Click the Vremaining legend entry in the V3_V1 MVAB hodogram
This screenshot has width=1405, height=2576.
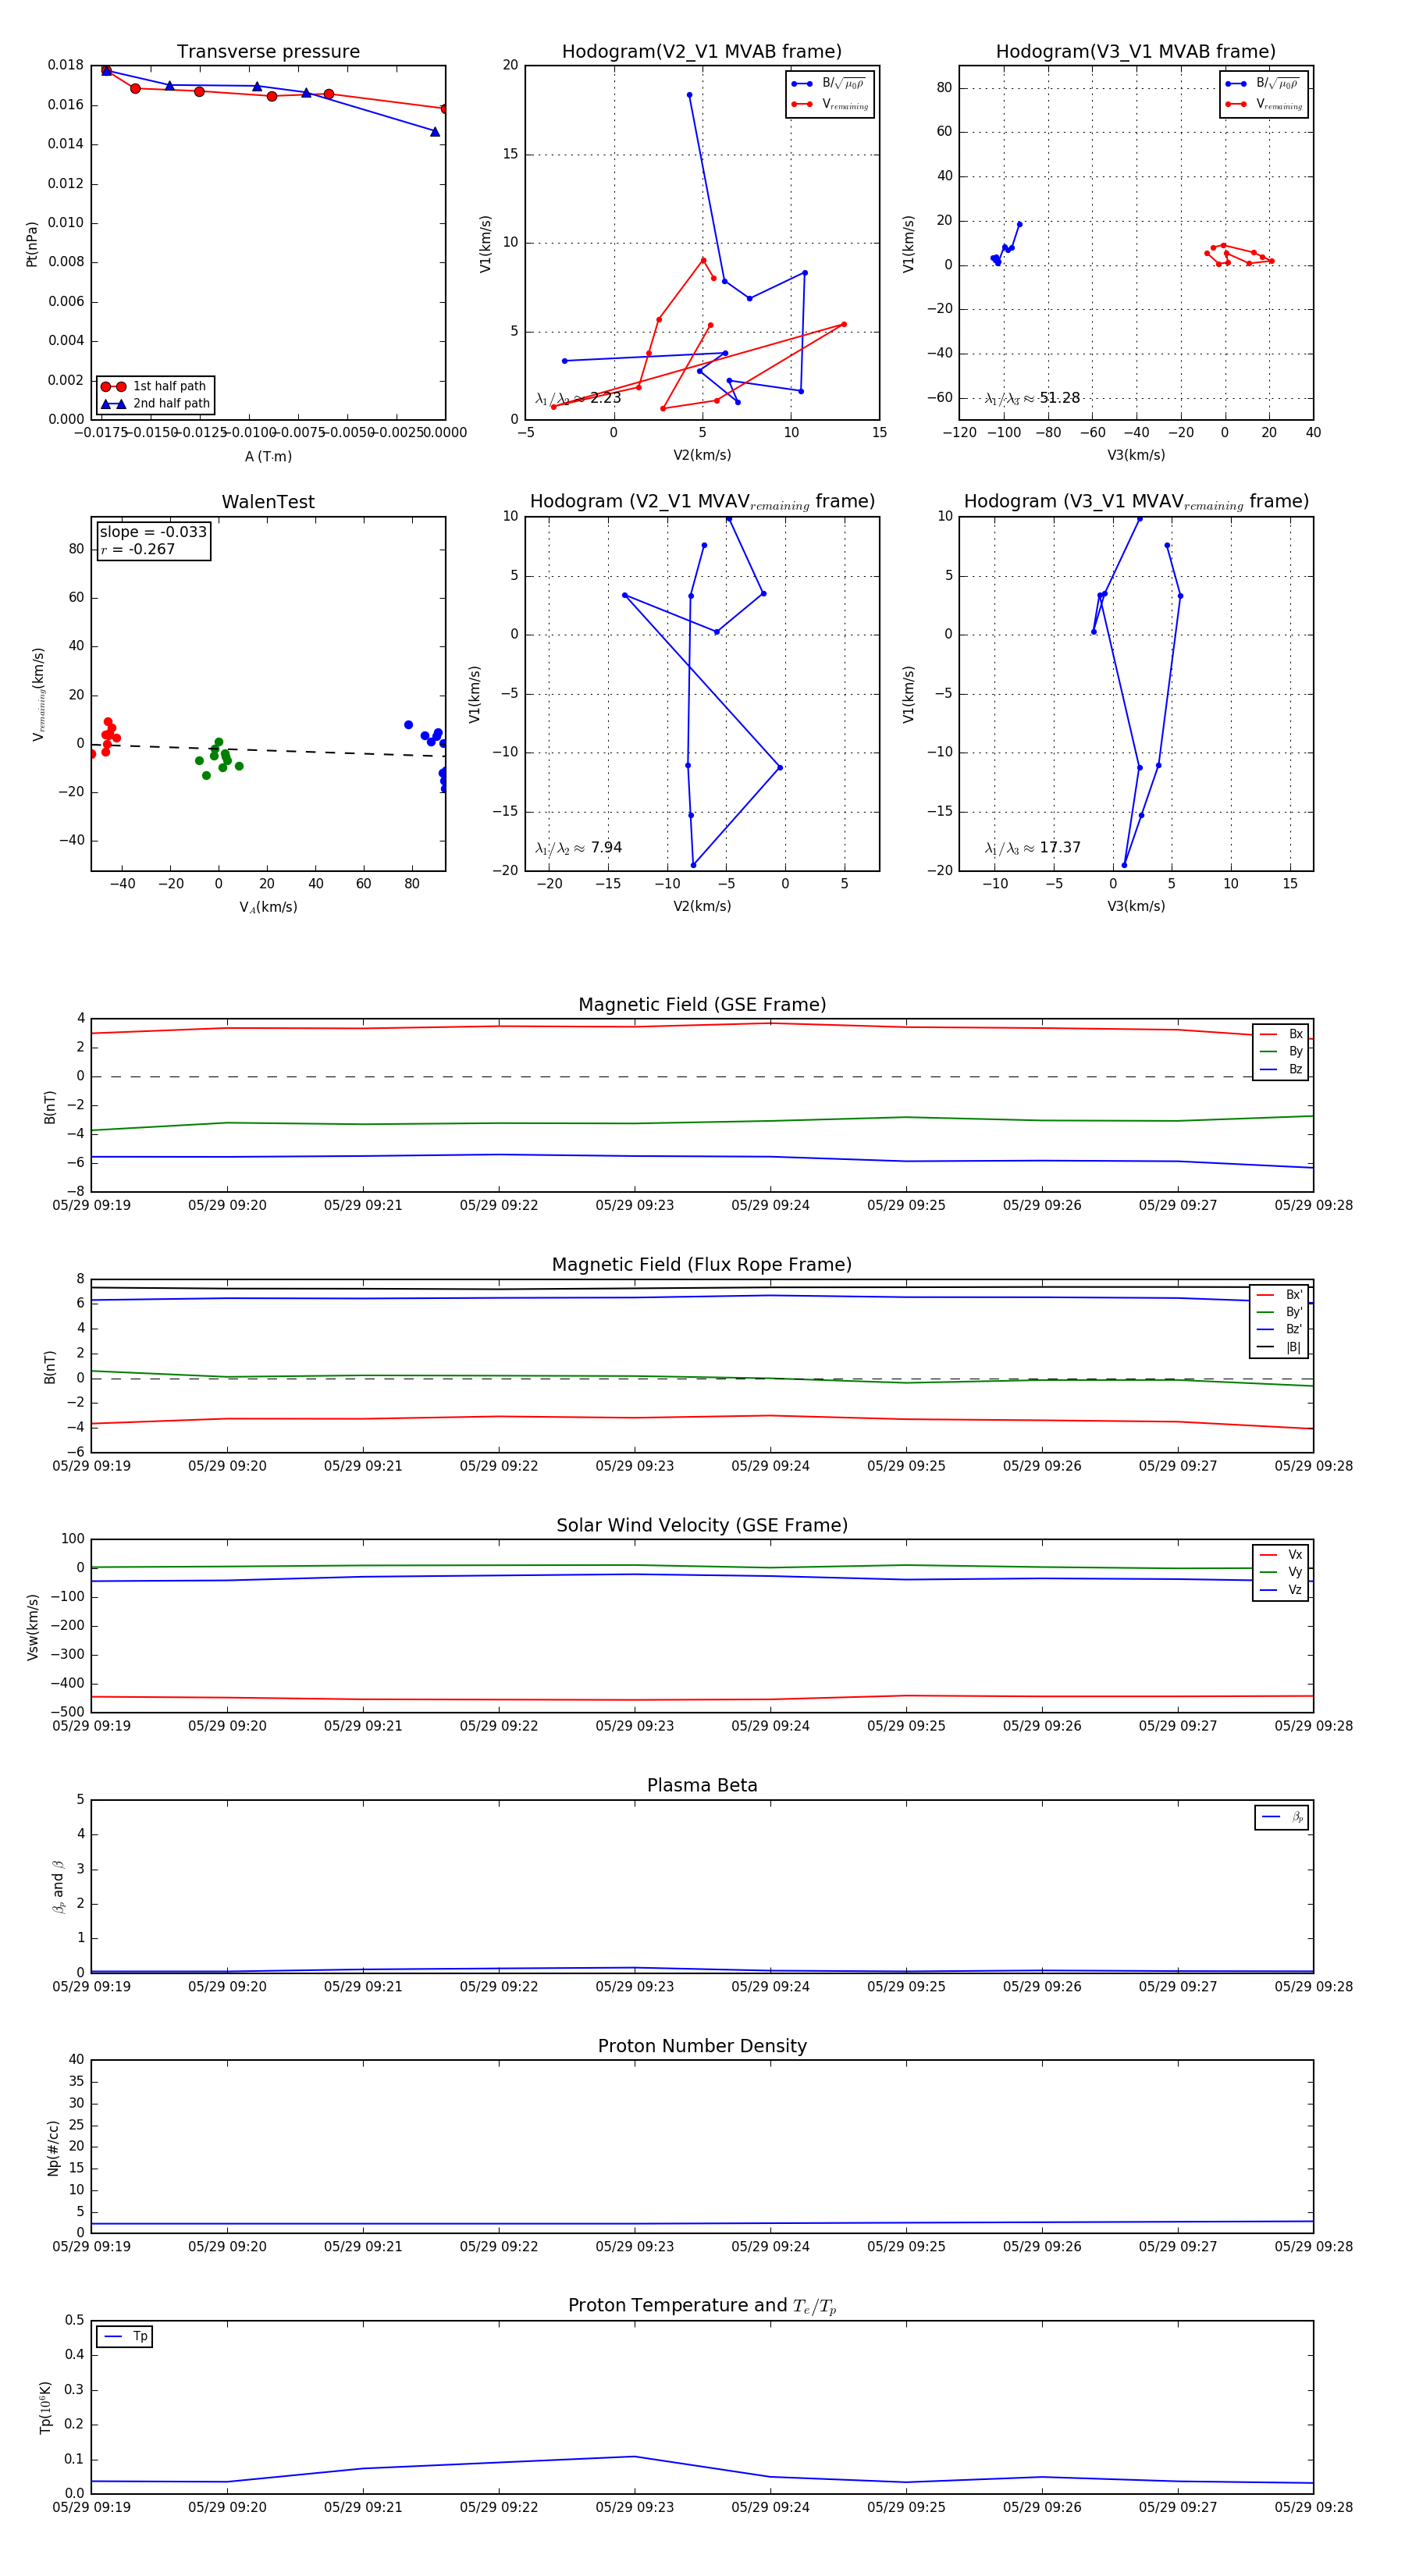coord(1264,104)
